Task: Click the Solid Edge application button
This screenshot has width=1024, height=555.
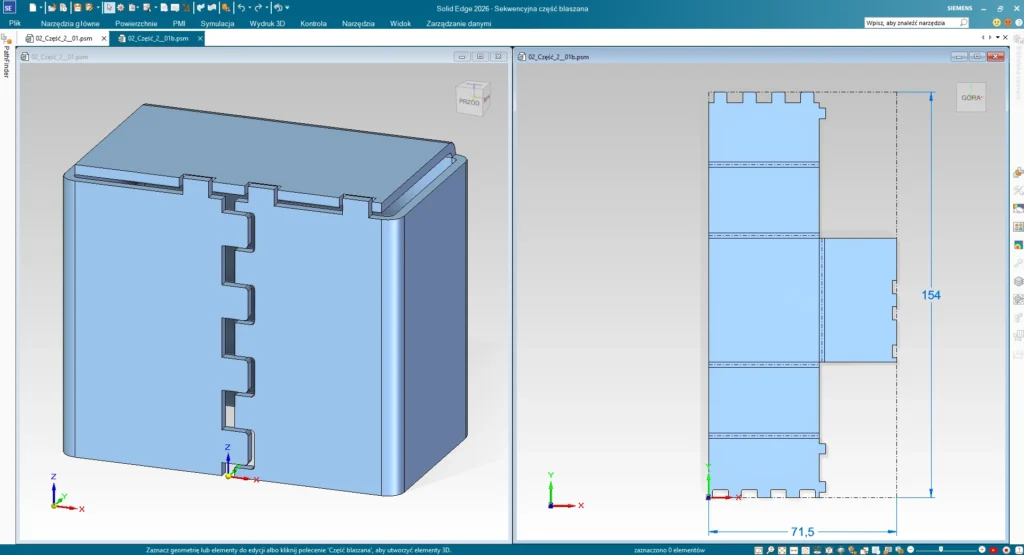Action: pyautogui.click(x=8, y=7)
